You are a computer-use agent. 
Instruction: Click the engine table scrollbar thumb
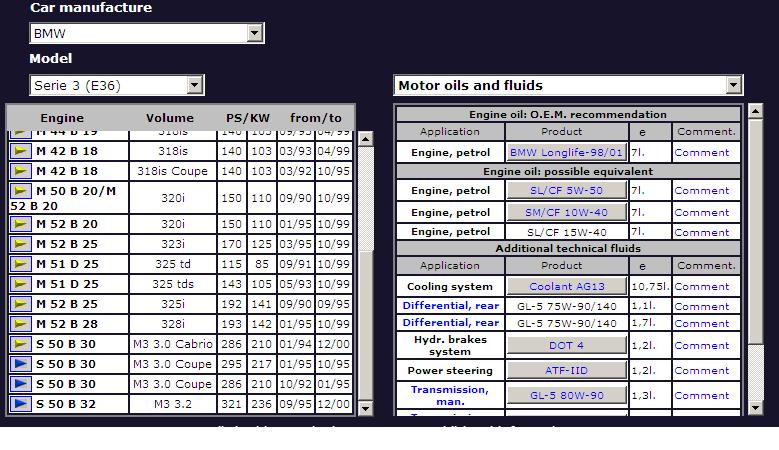click(x=365, y=325)
